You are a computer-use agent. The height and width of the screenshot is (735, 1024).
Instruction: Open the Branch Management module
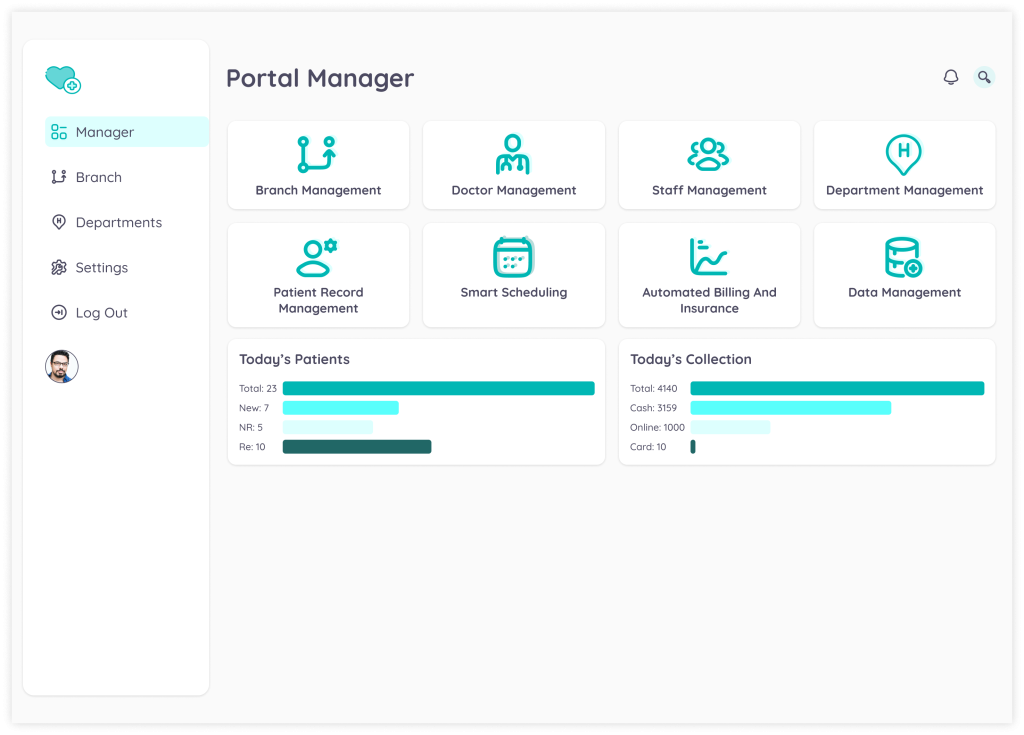point(318,164)
